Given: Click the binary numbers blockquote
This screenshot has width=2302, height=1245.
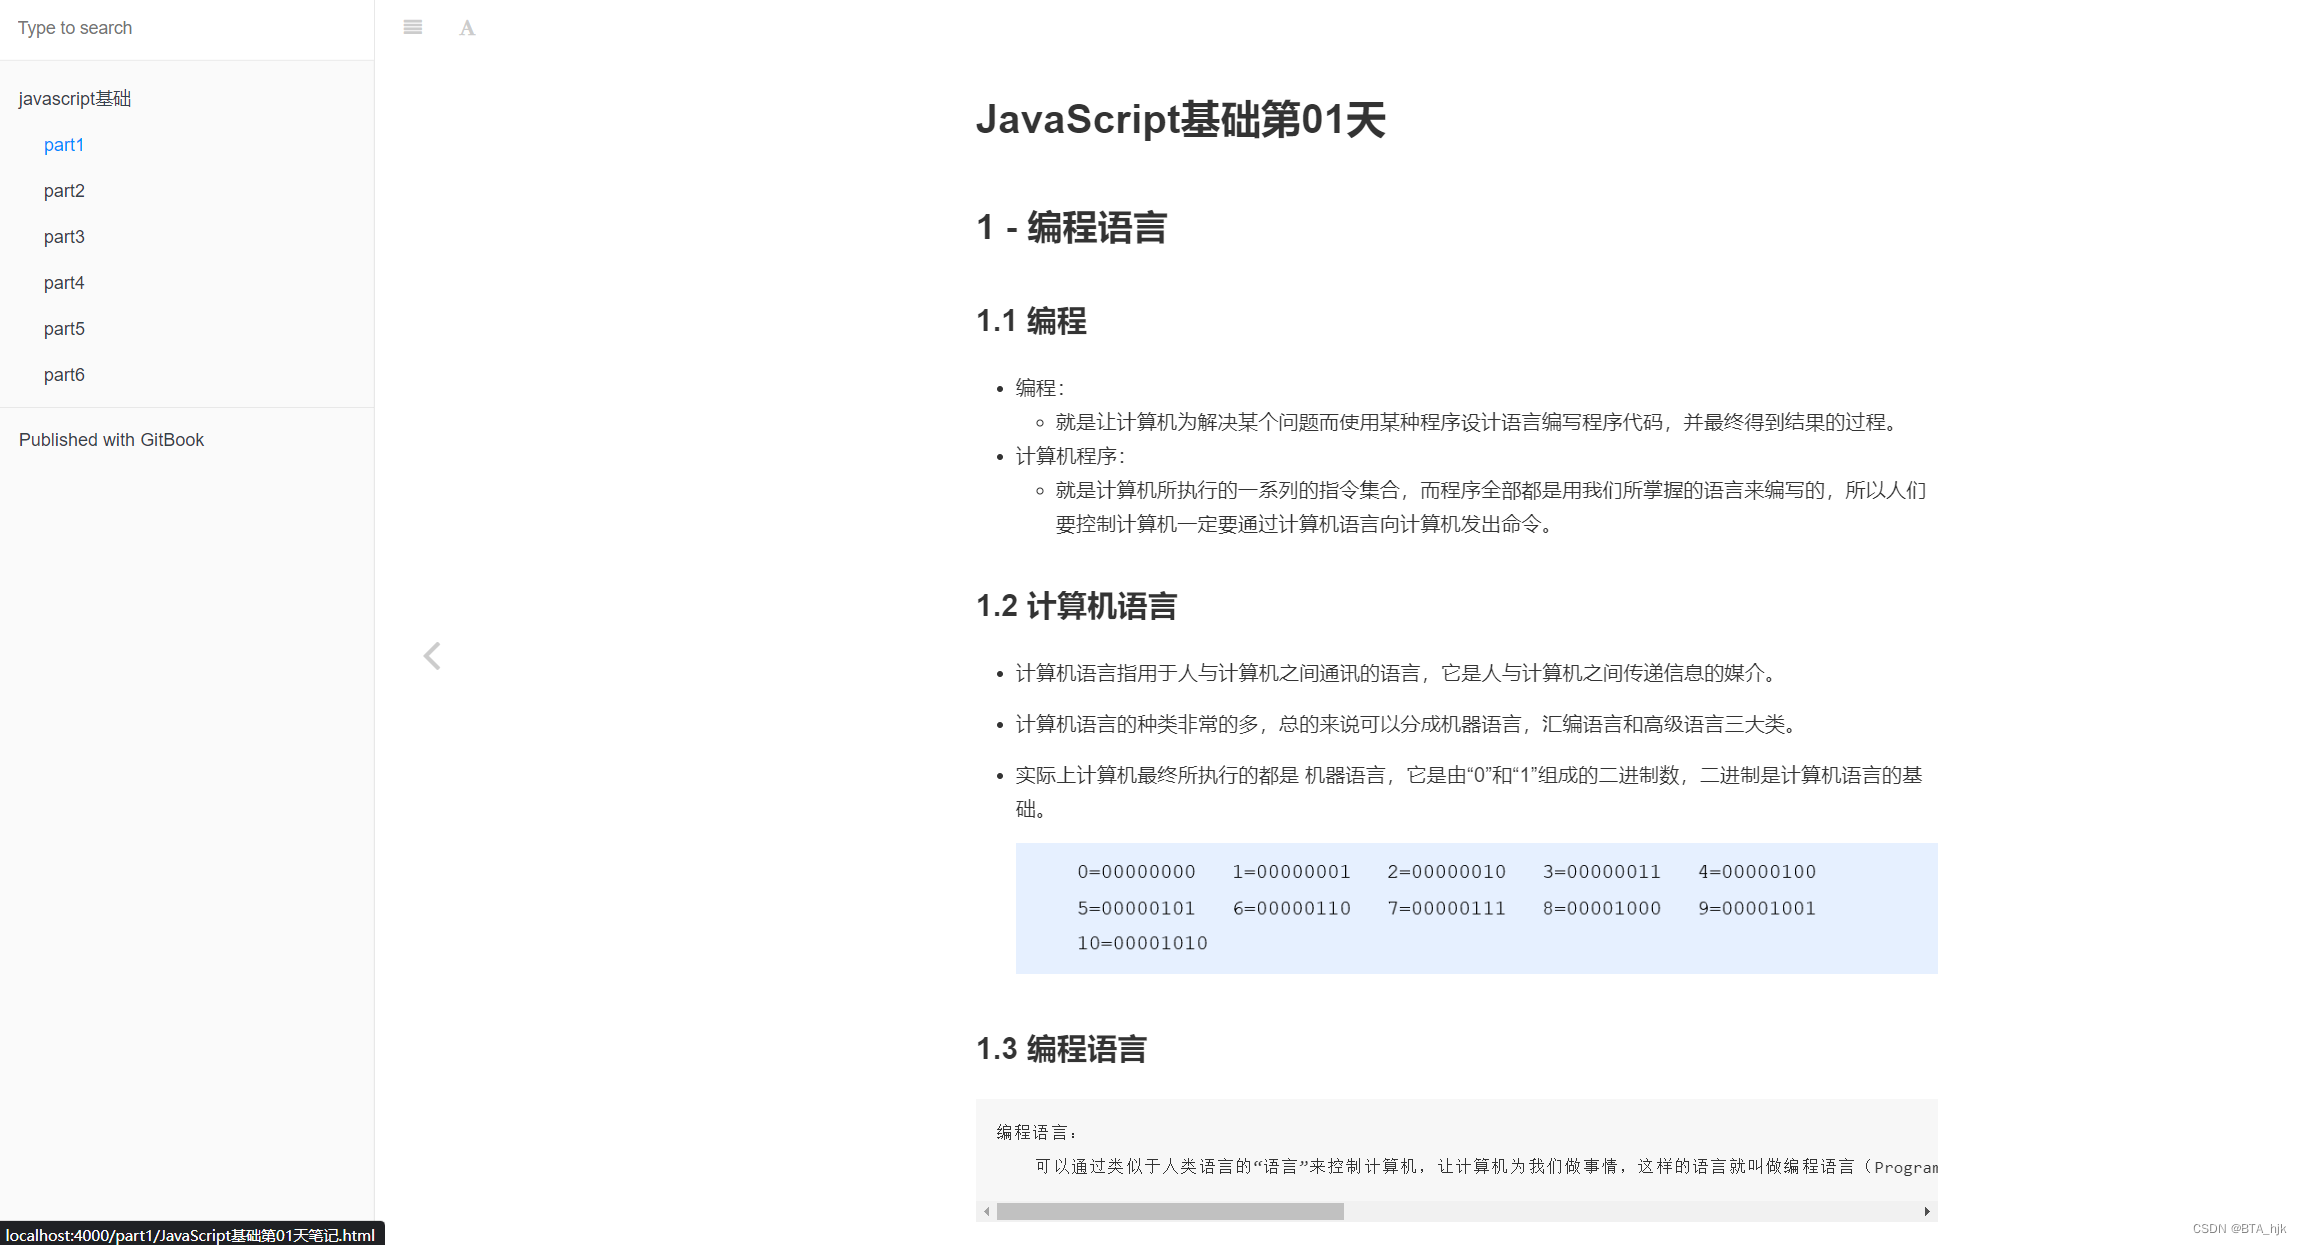Looking at the screenshot, I should pos(1476,908).
